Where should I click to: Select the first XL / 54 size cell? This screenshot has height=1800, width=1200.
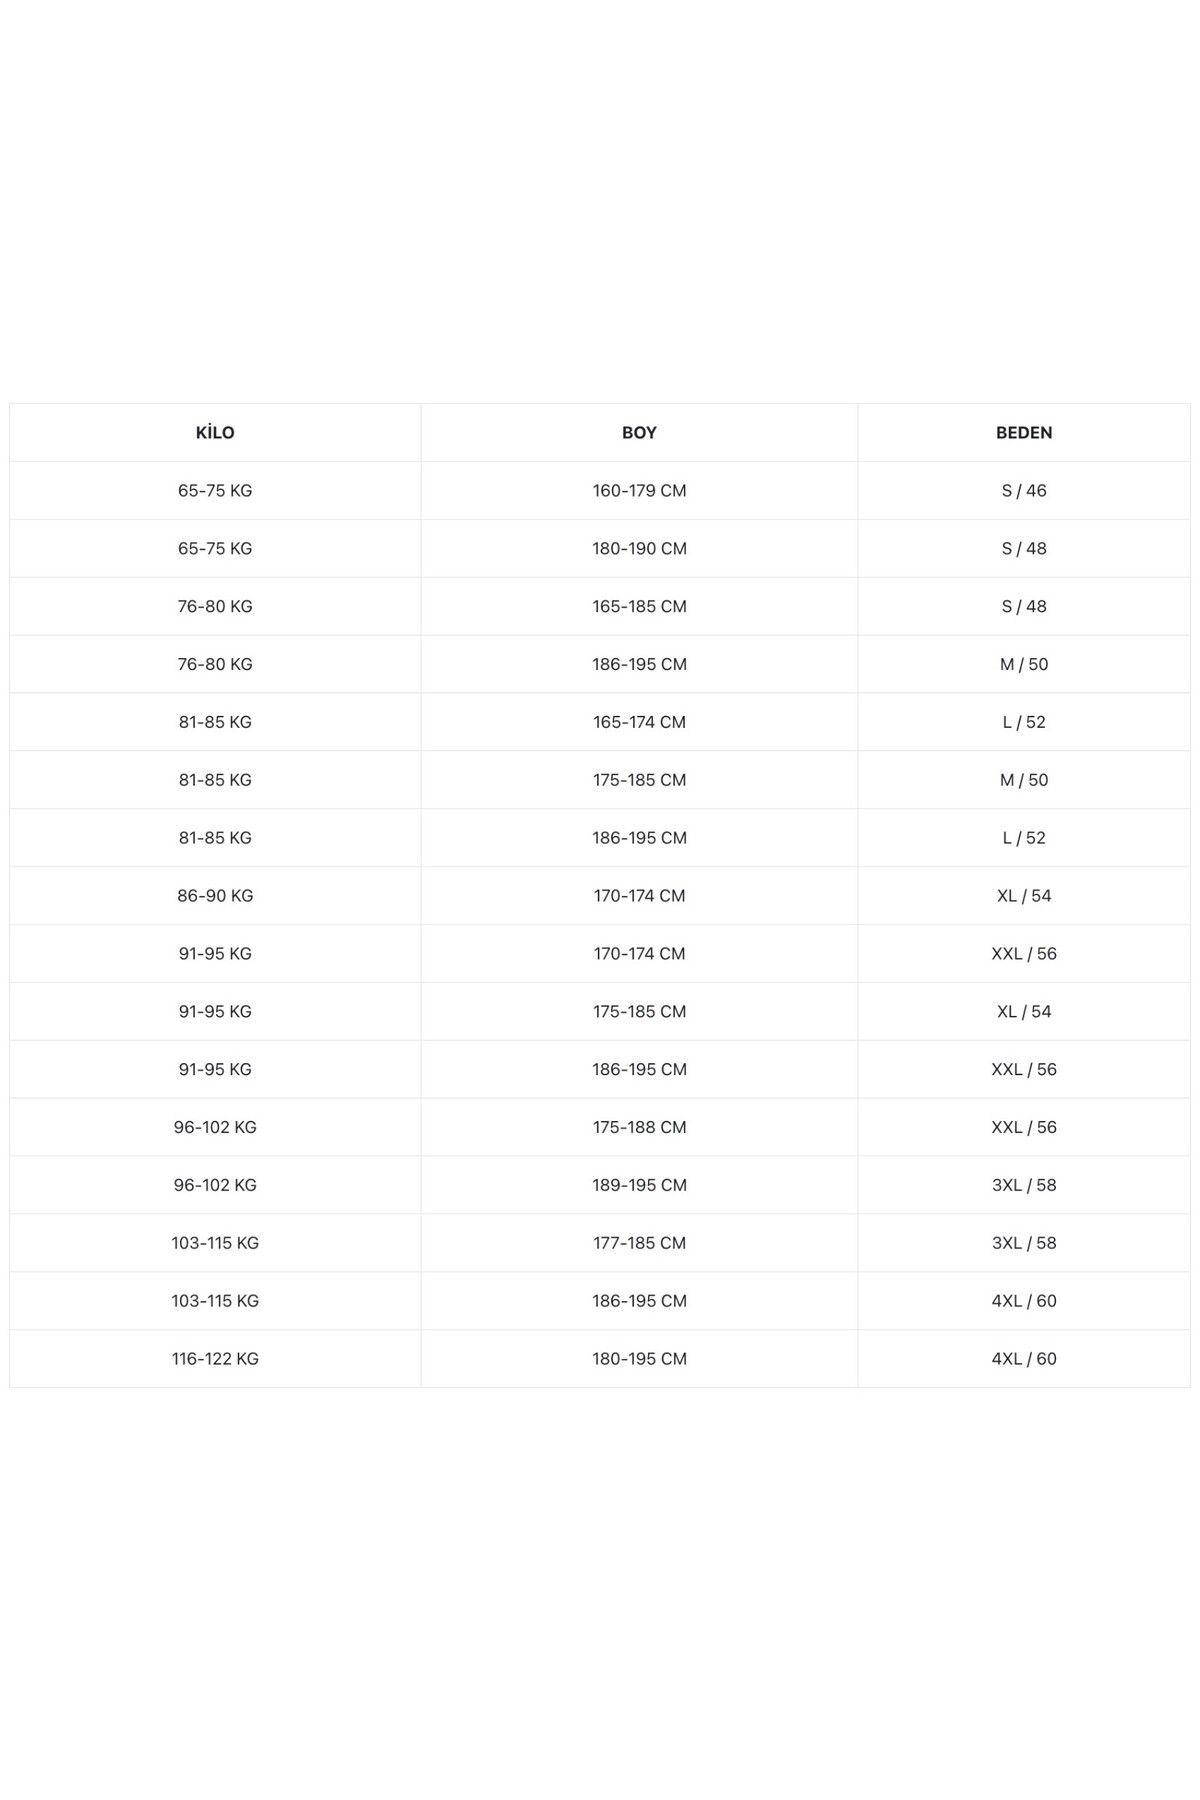[1024, 896]
